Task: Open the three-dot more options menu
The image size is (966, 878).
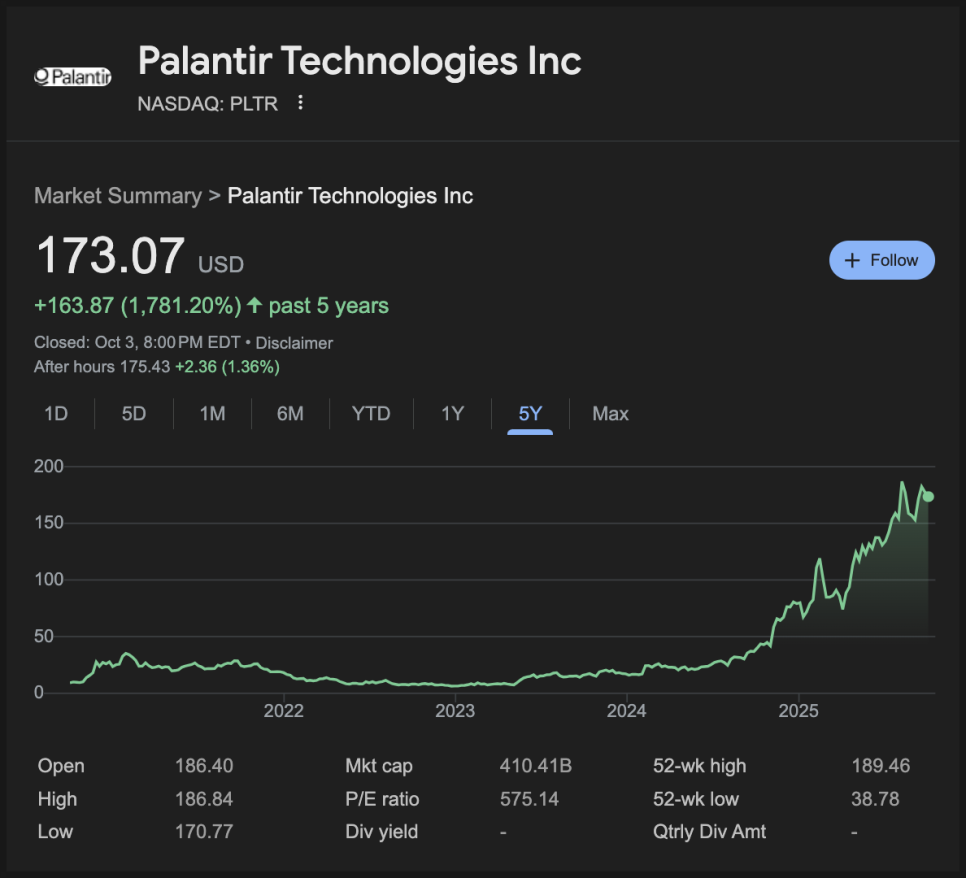Action: 300,103
